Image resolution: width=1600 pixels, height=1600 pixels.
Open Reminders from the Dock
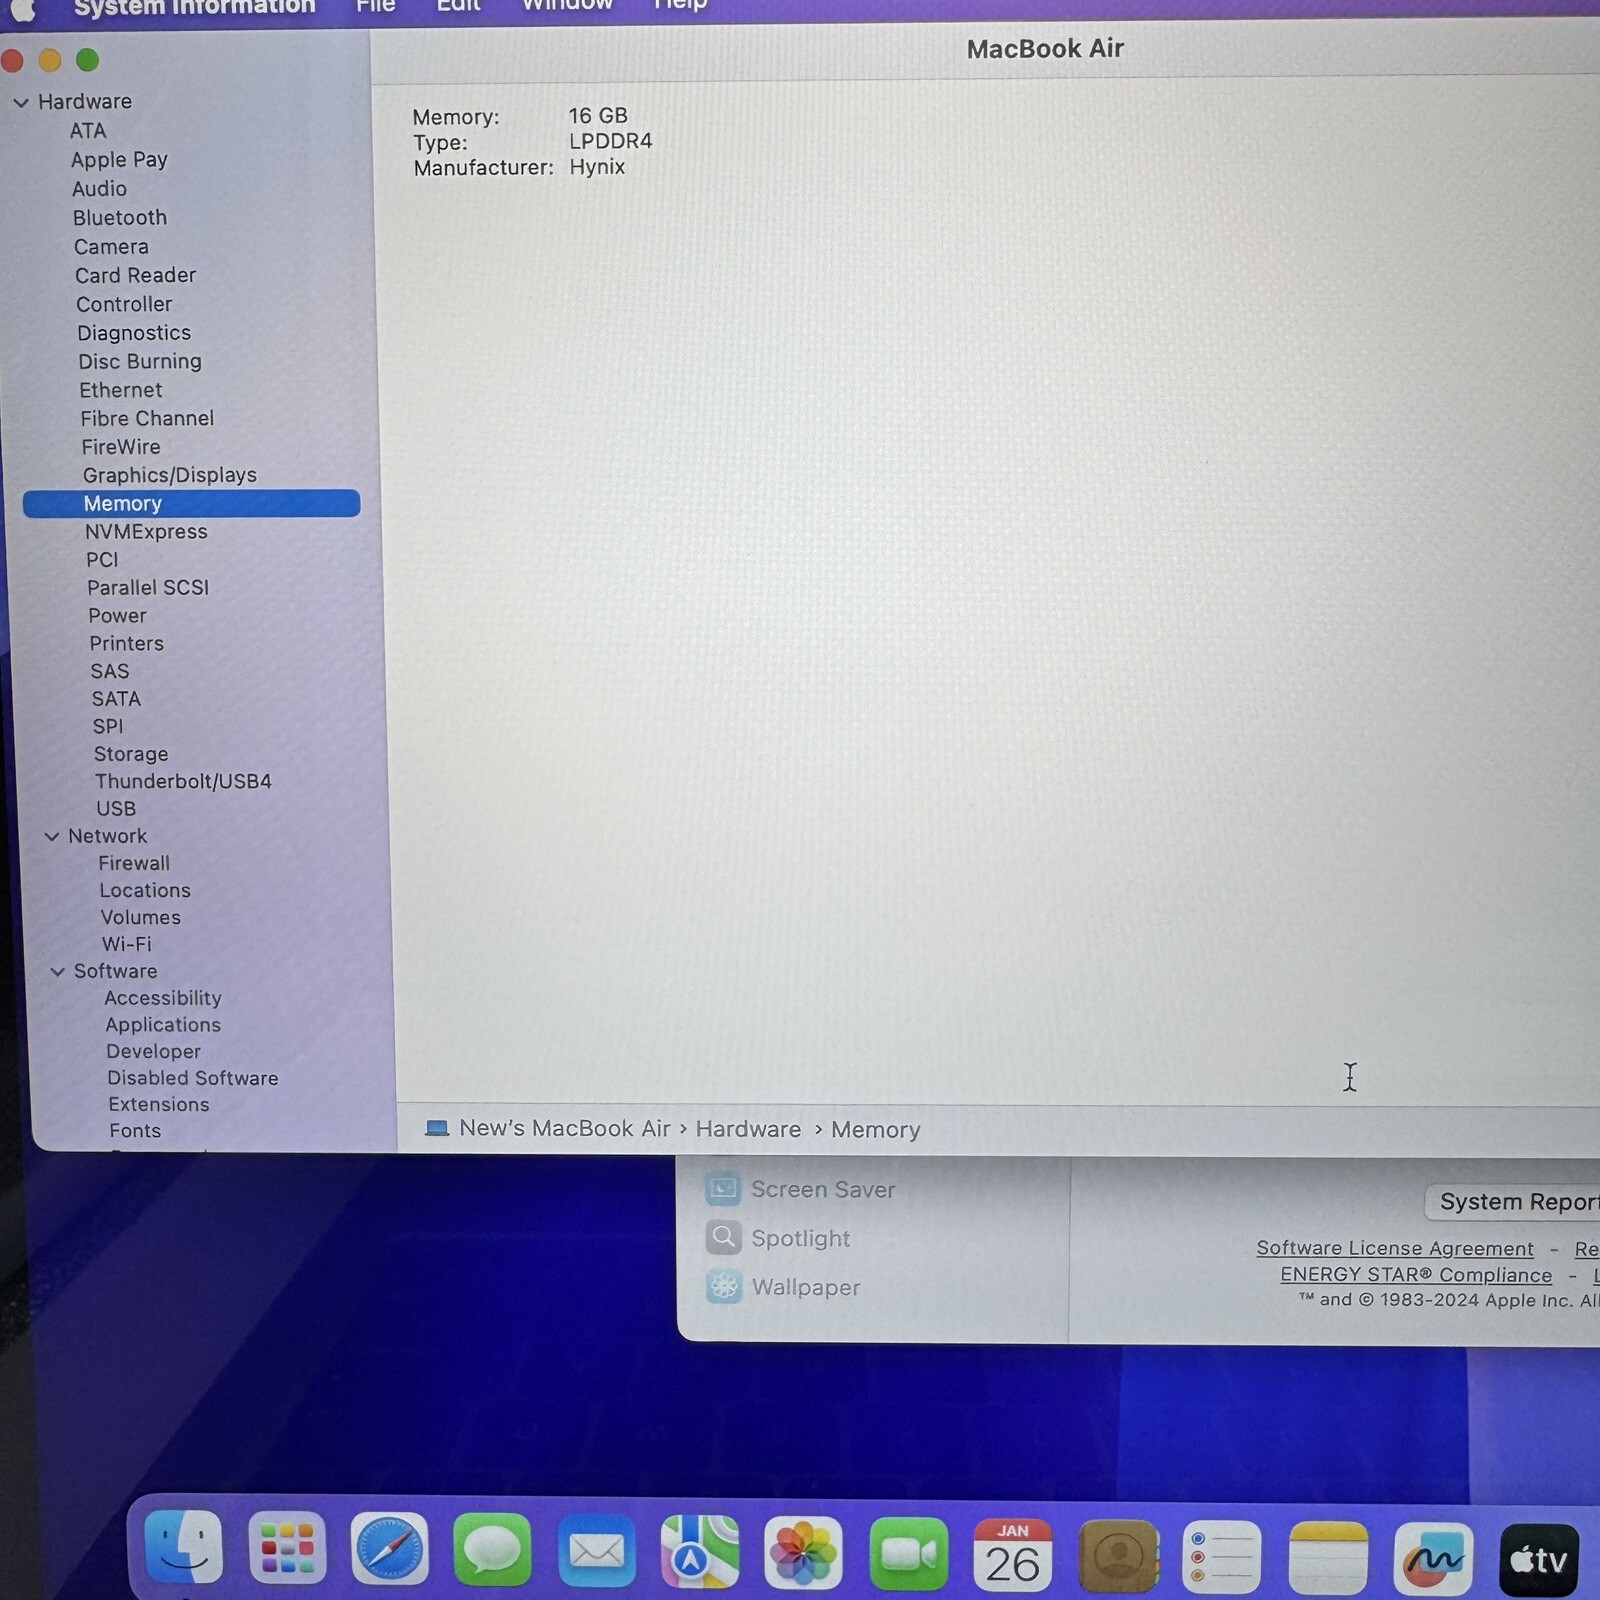[1221, 1557]
